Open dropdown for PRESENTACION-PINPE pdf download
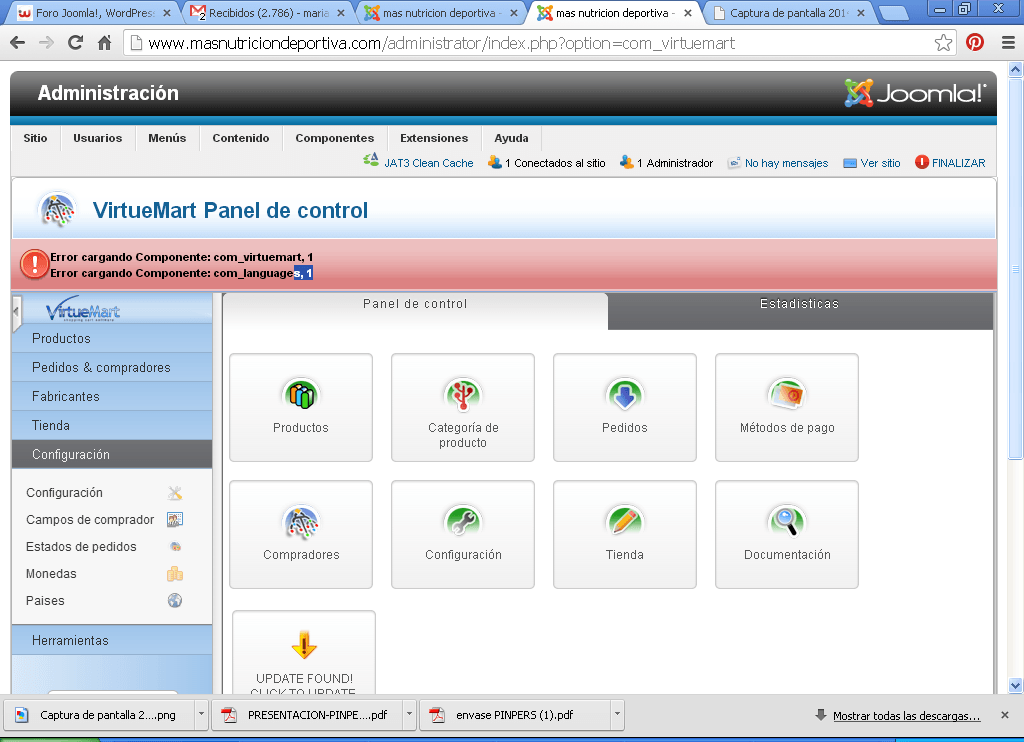The height and width of the screenshot is (742, 1024). pyautogui.click(x=409, y=715)
